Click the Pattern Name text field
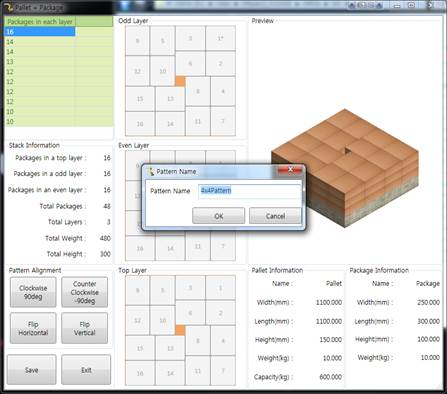The height and width of the screenshot is (394, 447). pos(249,191)
